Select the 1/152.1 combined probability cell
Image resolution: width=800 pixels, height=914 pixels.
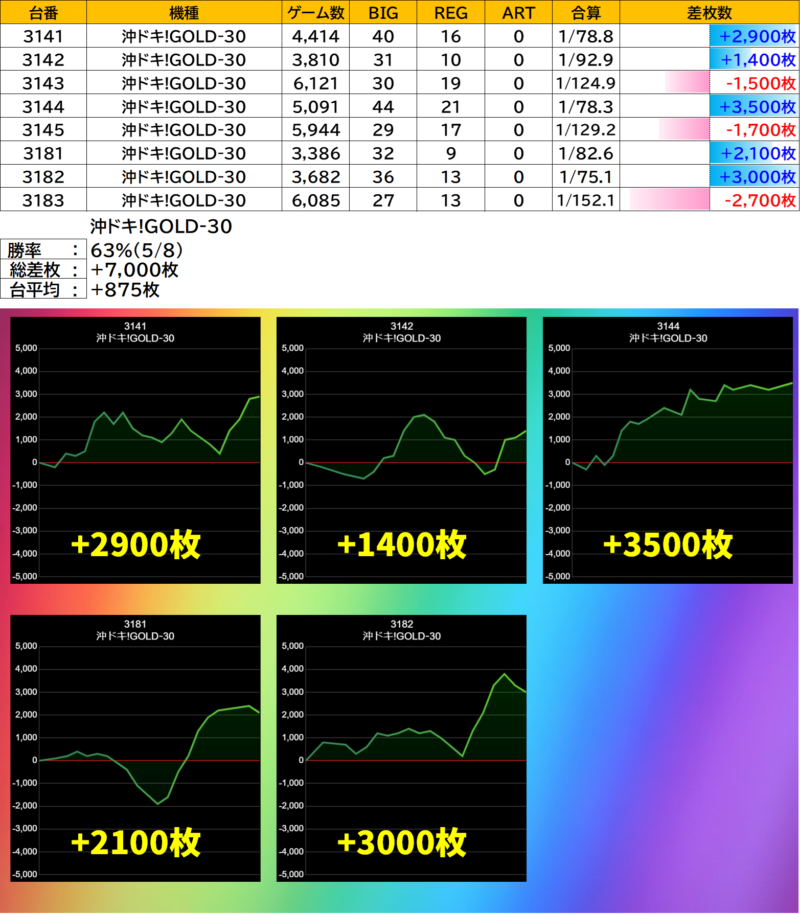(586, 199)
